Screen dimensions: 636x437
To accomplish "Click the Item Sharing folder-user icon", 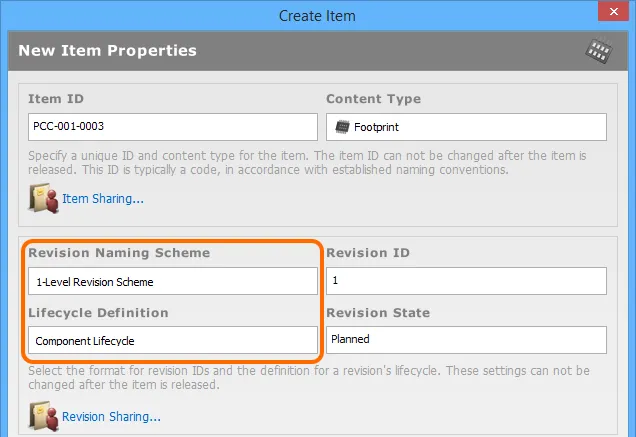I will pyautogui.click(x=44, y=198).
